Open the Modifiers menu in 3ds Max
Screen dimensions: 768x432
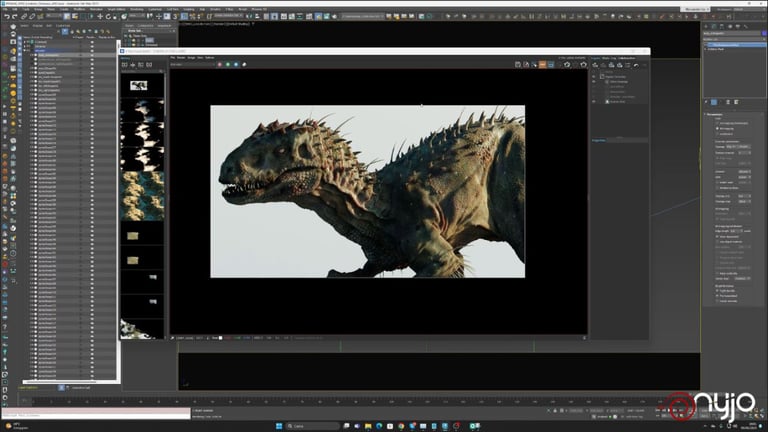pyautogui.click(x=79, y=9)
